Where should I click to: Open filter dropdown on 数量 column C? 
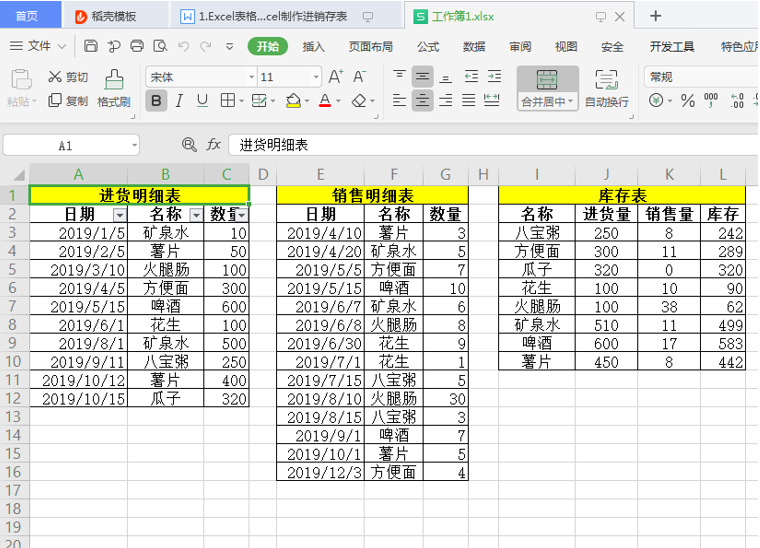click(242, 215)
